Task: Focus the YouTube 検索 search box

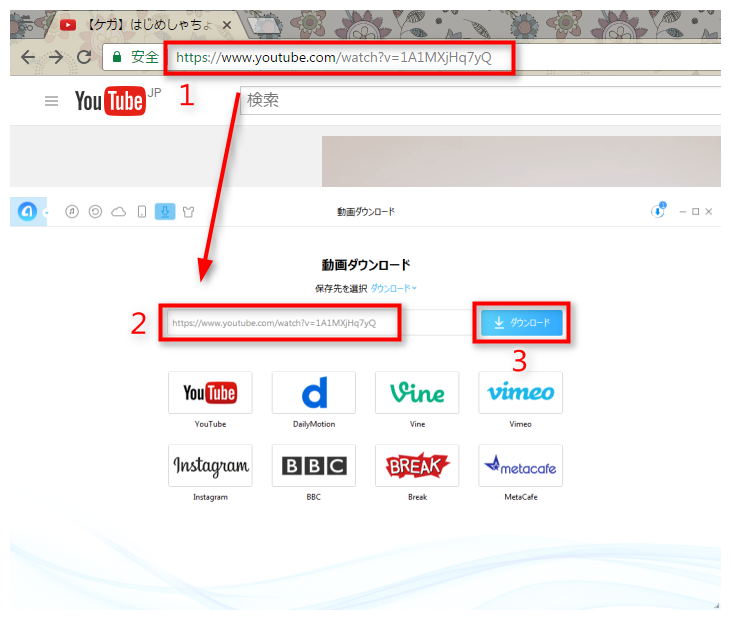Action: pyautogui.click(x=480, y=100)
